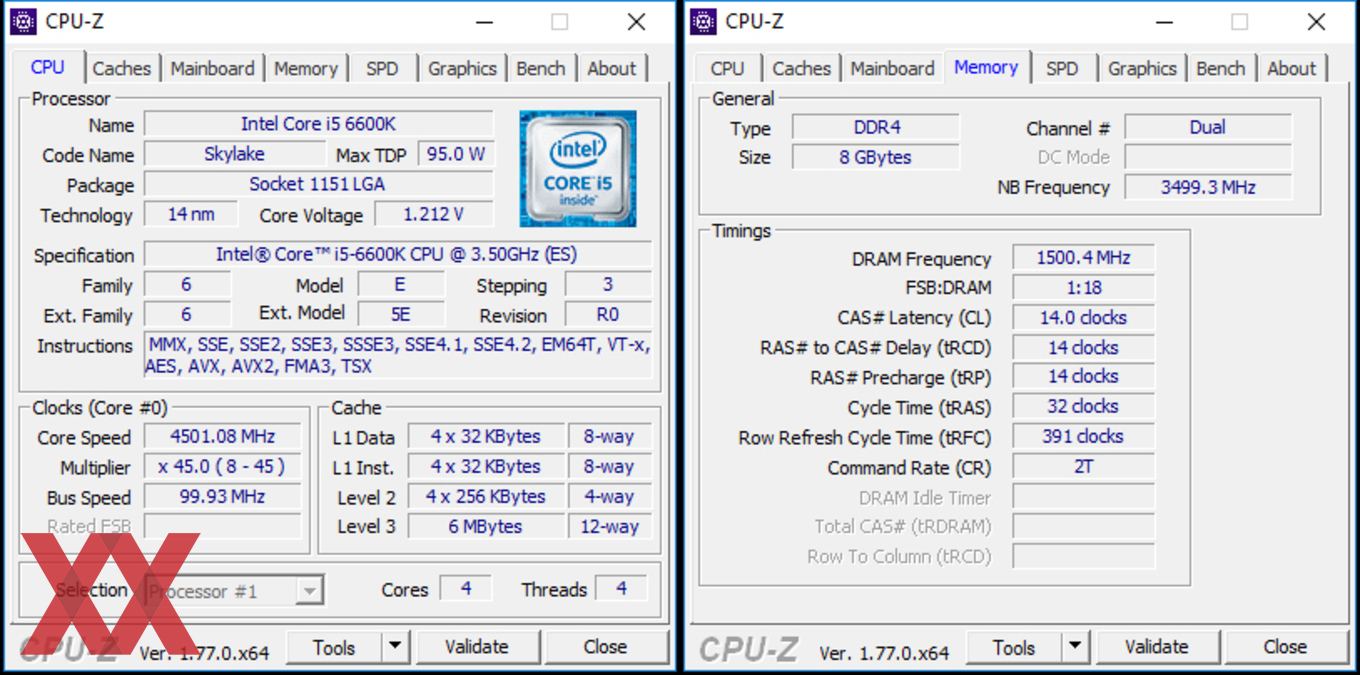Screen dimensions: 1360x675
Task: Open Graphics tab in left CPU-Z window
Action: (462, 69)
